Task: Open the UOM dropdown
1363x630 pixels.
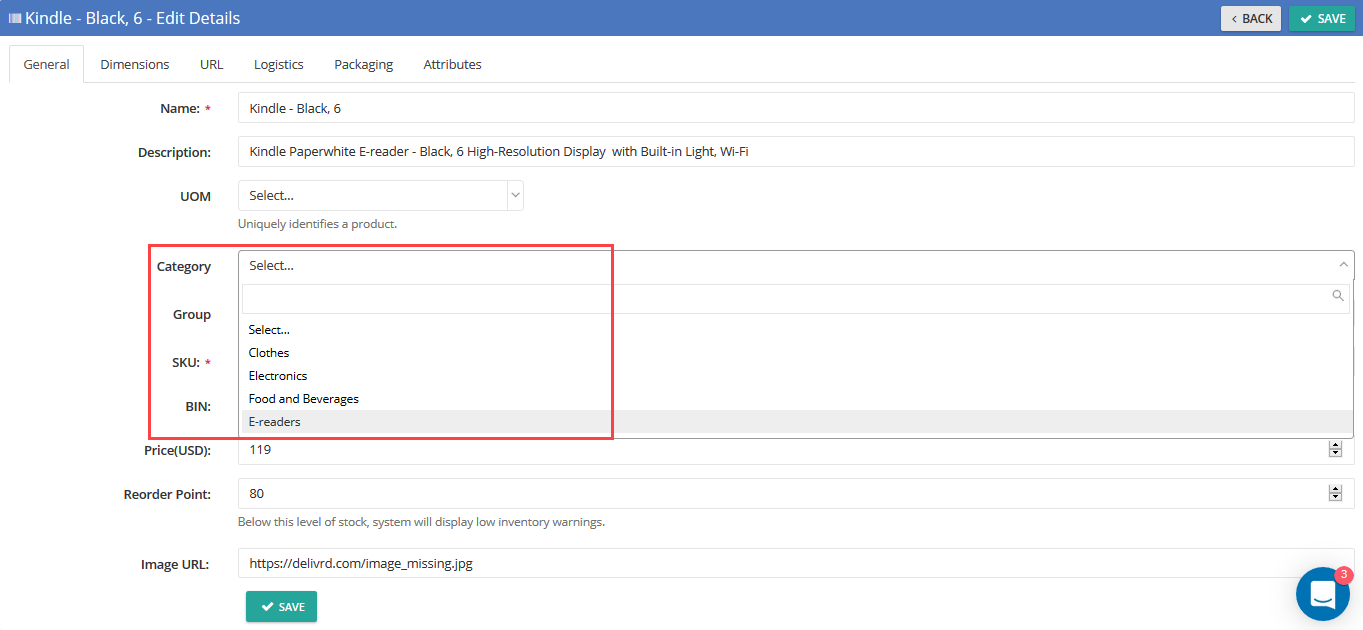Action: pyautogui.click(x=380, y=196)
